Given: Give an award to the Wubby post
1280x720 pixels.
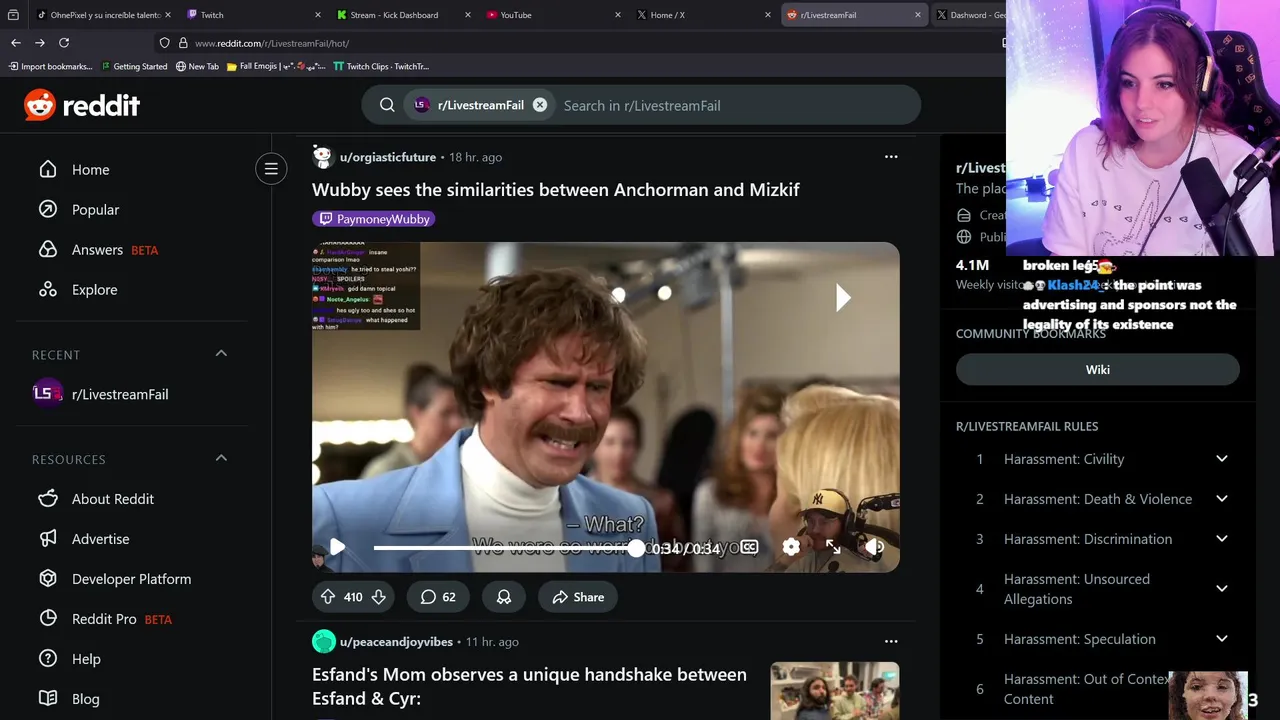Looking at the screenshot, I should click(x=504, y=597).
